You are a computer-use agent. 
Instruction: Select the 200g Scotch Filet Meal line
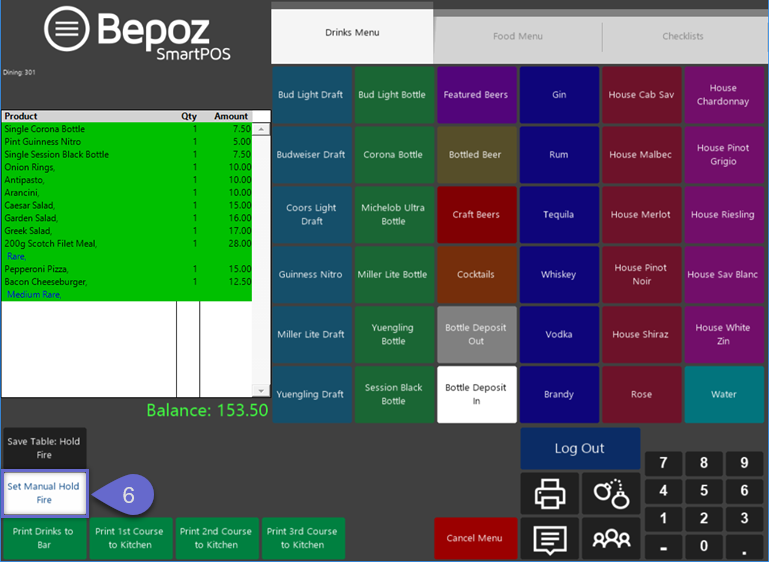127,244
